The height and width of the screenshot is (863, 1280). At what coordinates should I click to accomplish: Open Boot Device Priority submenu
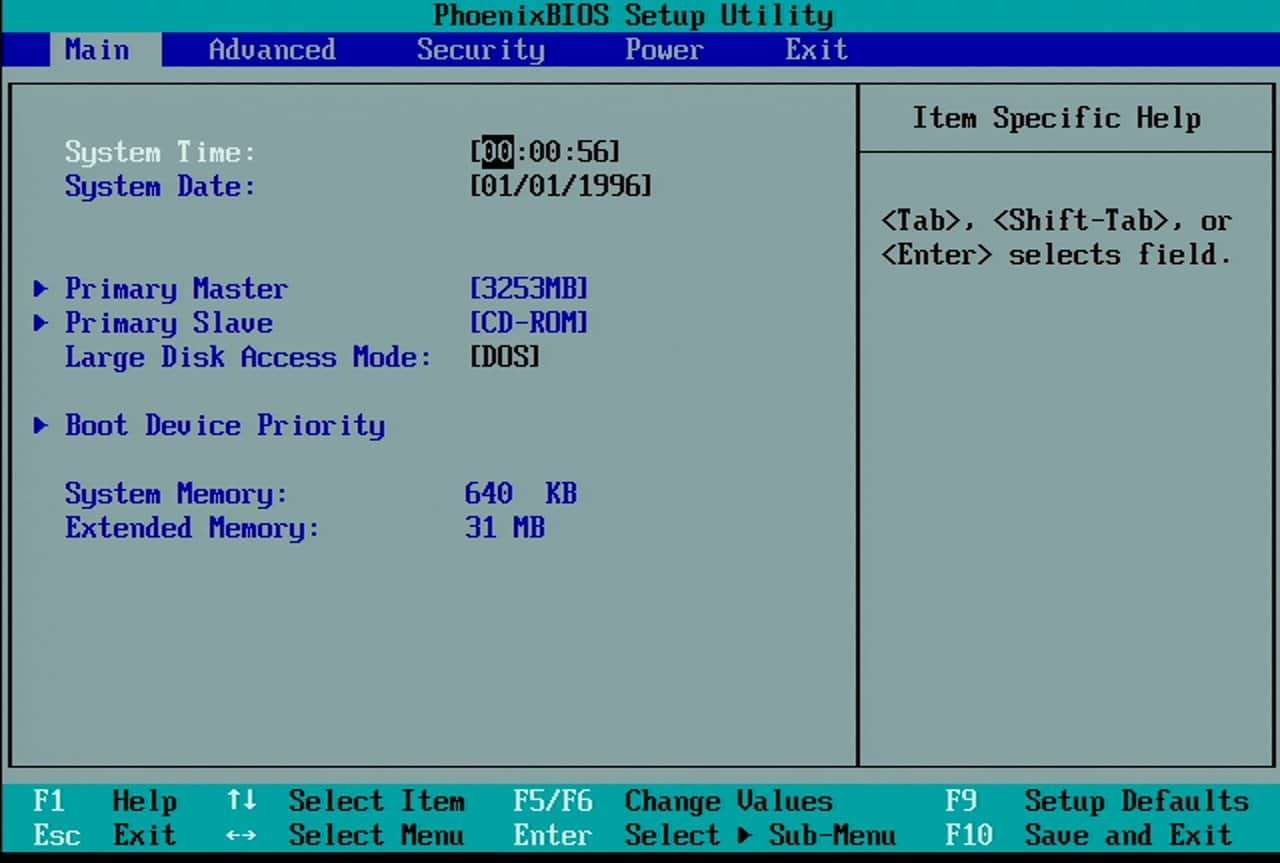225,425
